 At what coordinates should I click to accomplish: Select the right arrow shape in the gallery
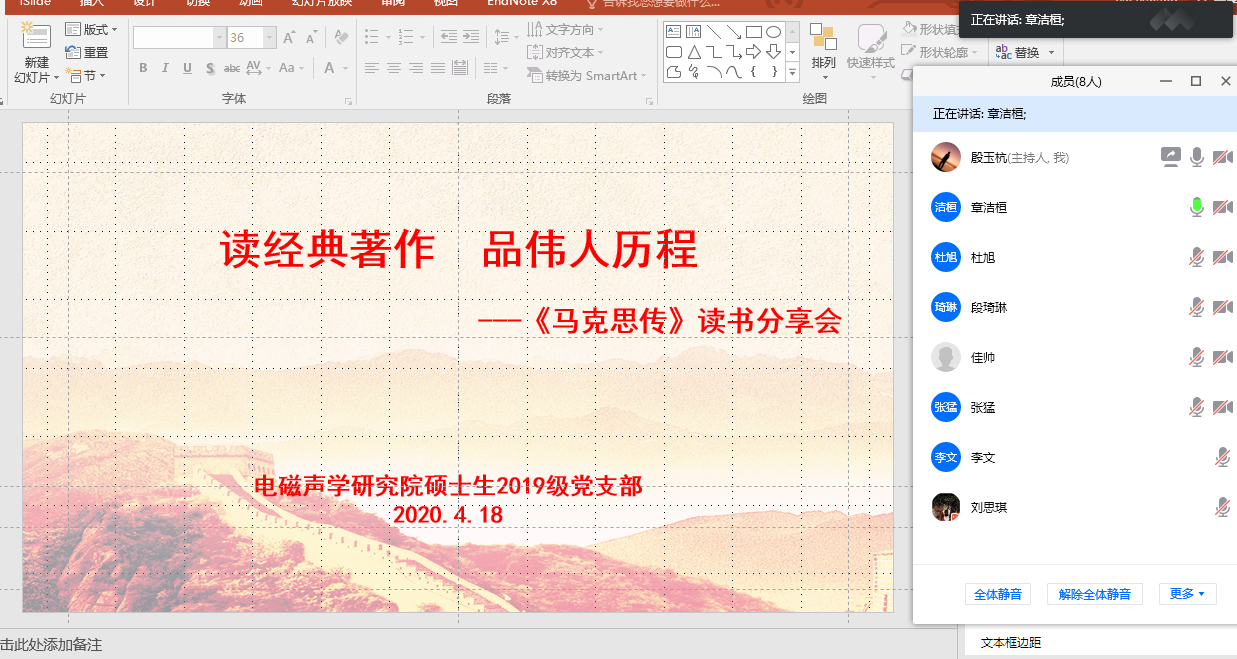coord(753,52)
